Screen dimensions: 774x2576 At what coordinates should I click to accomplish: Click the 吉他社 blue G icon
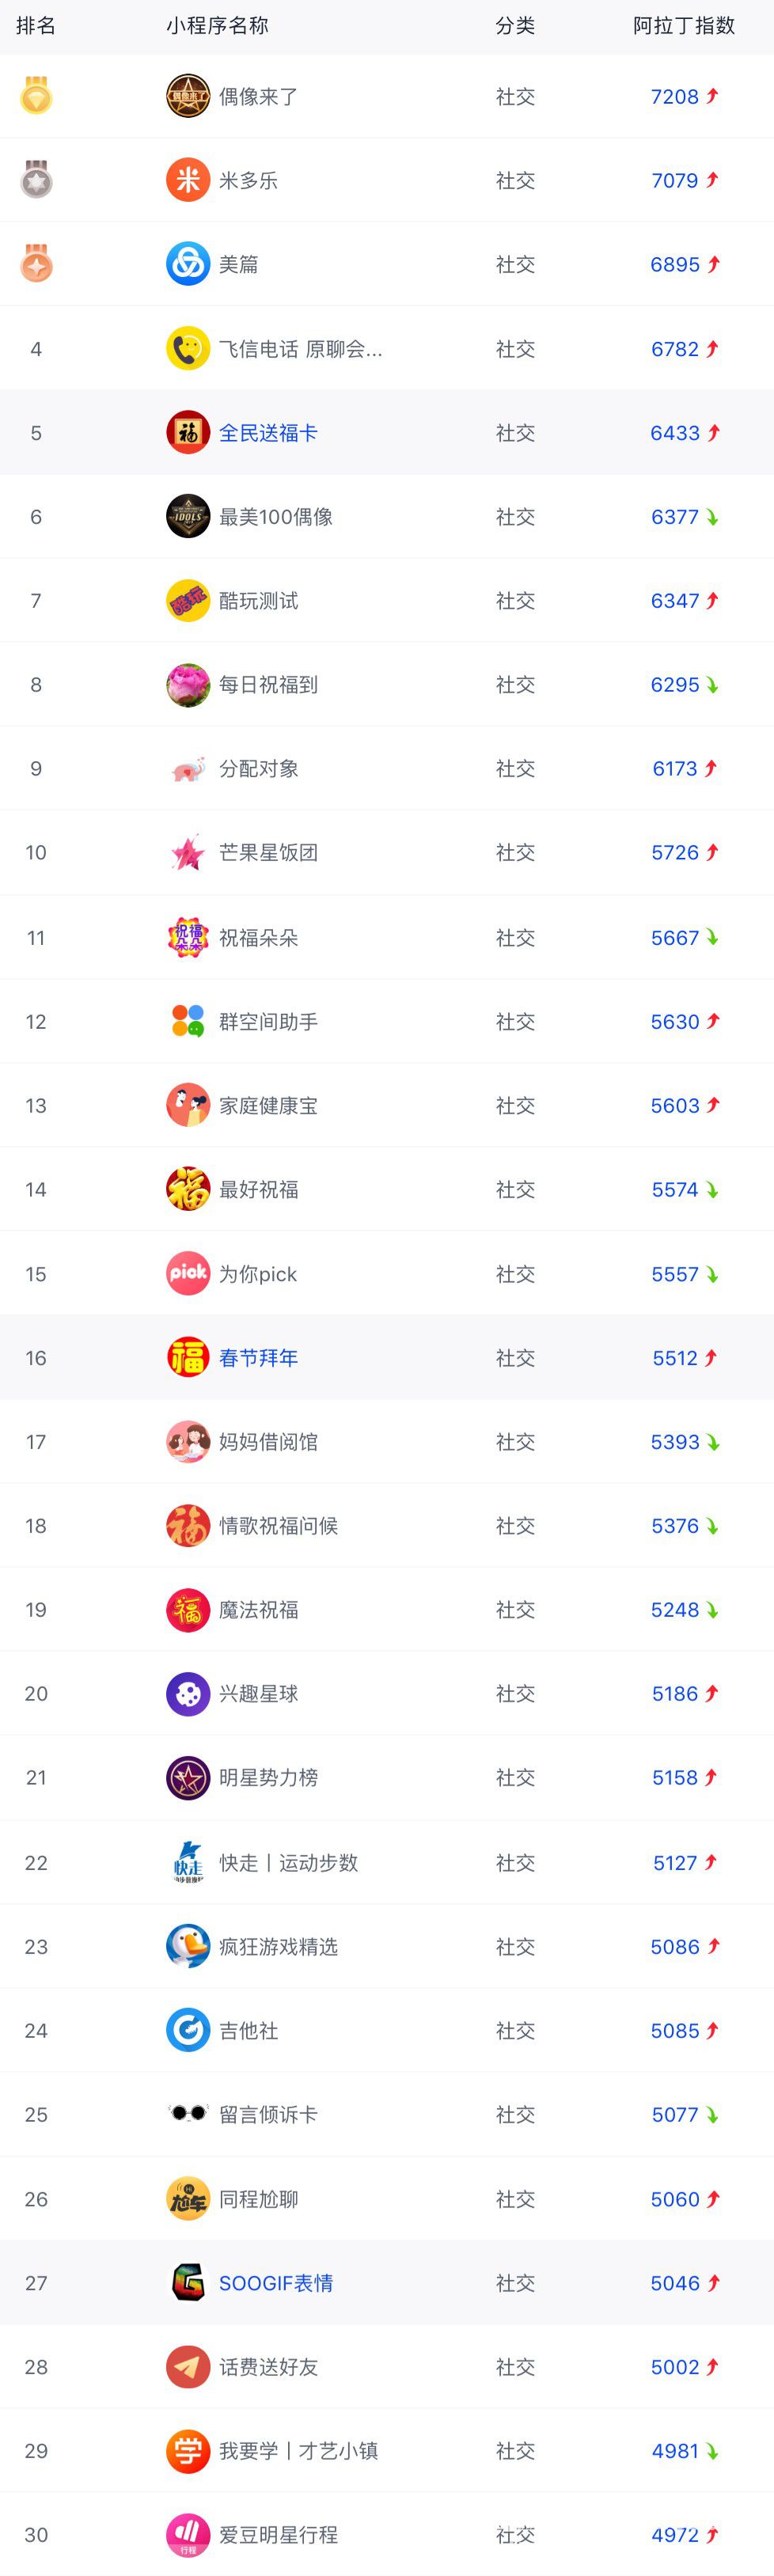pos(188,2030)
